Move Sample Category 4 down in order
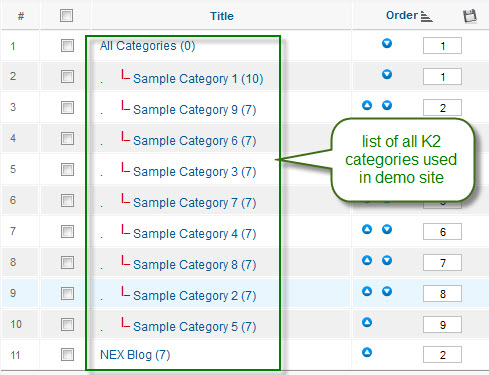The image size is (489, 375). [x=387, y=229]
